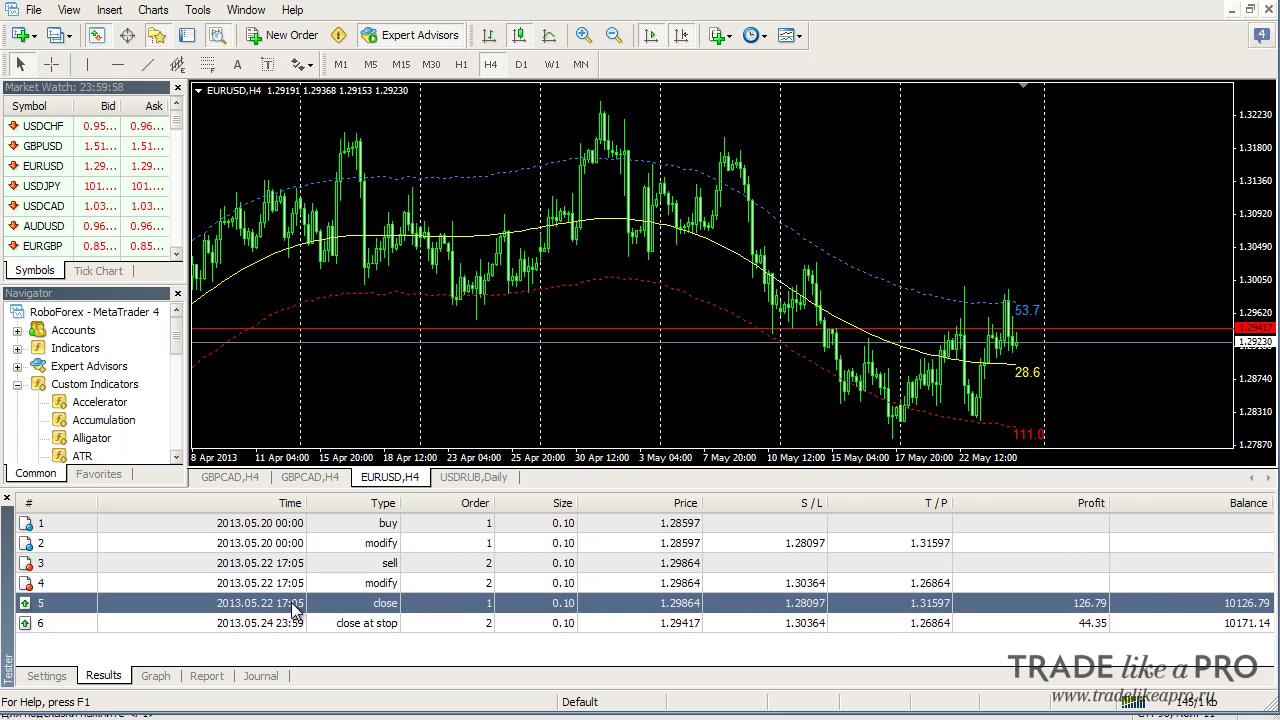Open the Charts menu

153,10
